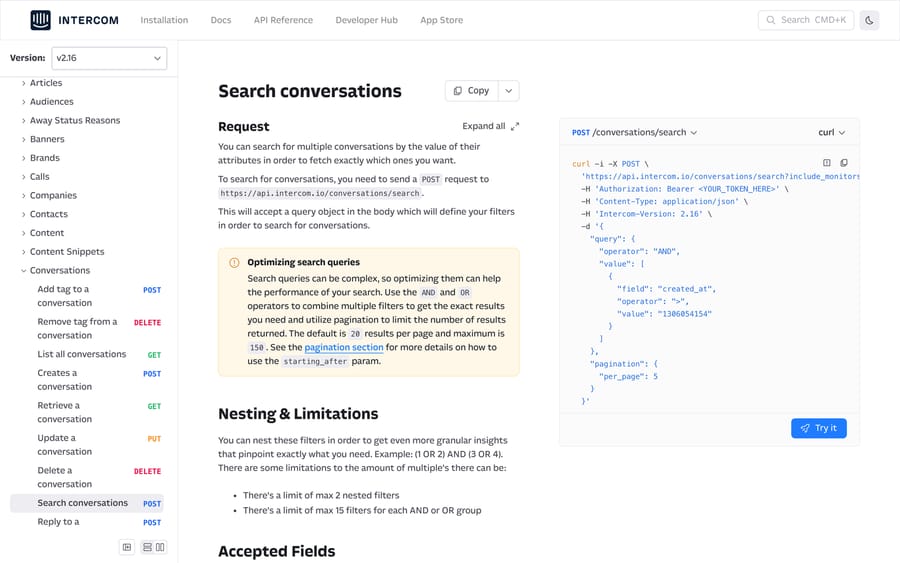Follow the pagination section link
Viewport: 900px width, 563px height.
pyautogui.click(x=344, y=347)
